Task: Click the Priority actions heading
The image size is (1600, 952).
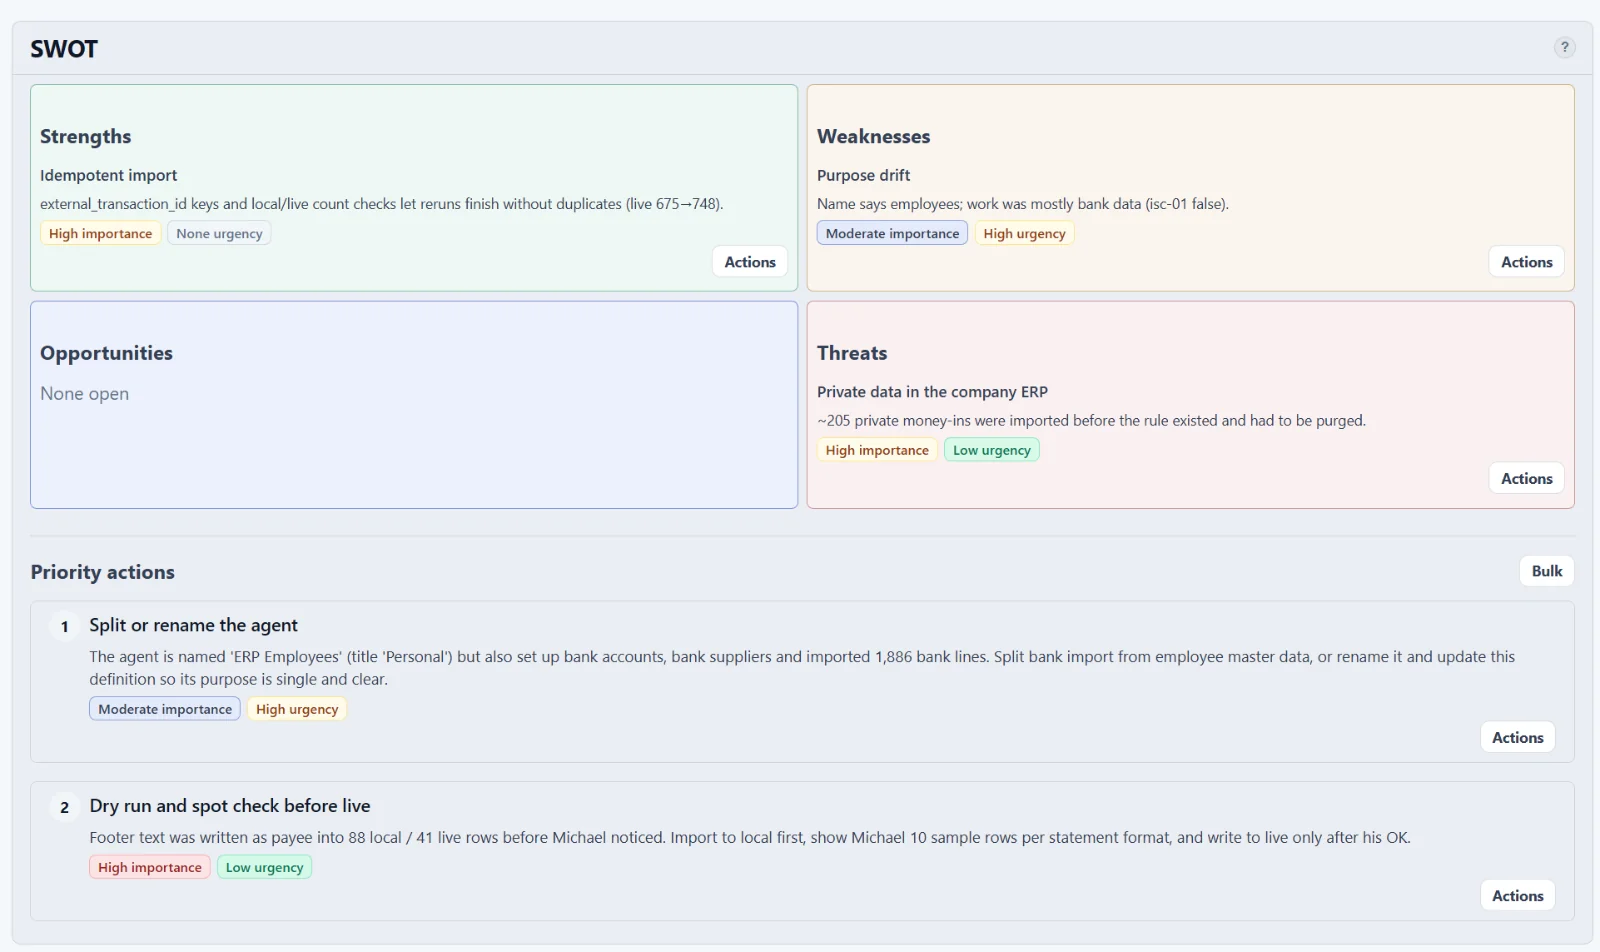Action: pos(102,572)
